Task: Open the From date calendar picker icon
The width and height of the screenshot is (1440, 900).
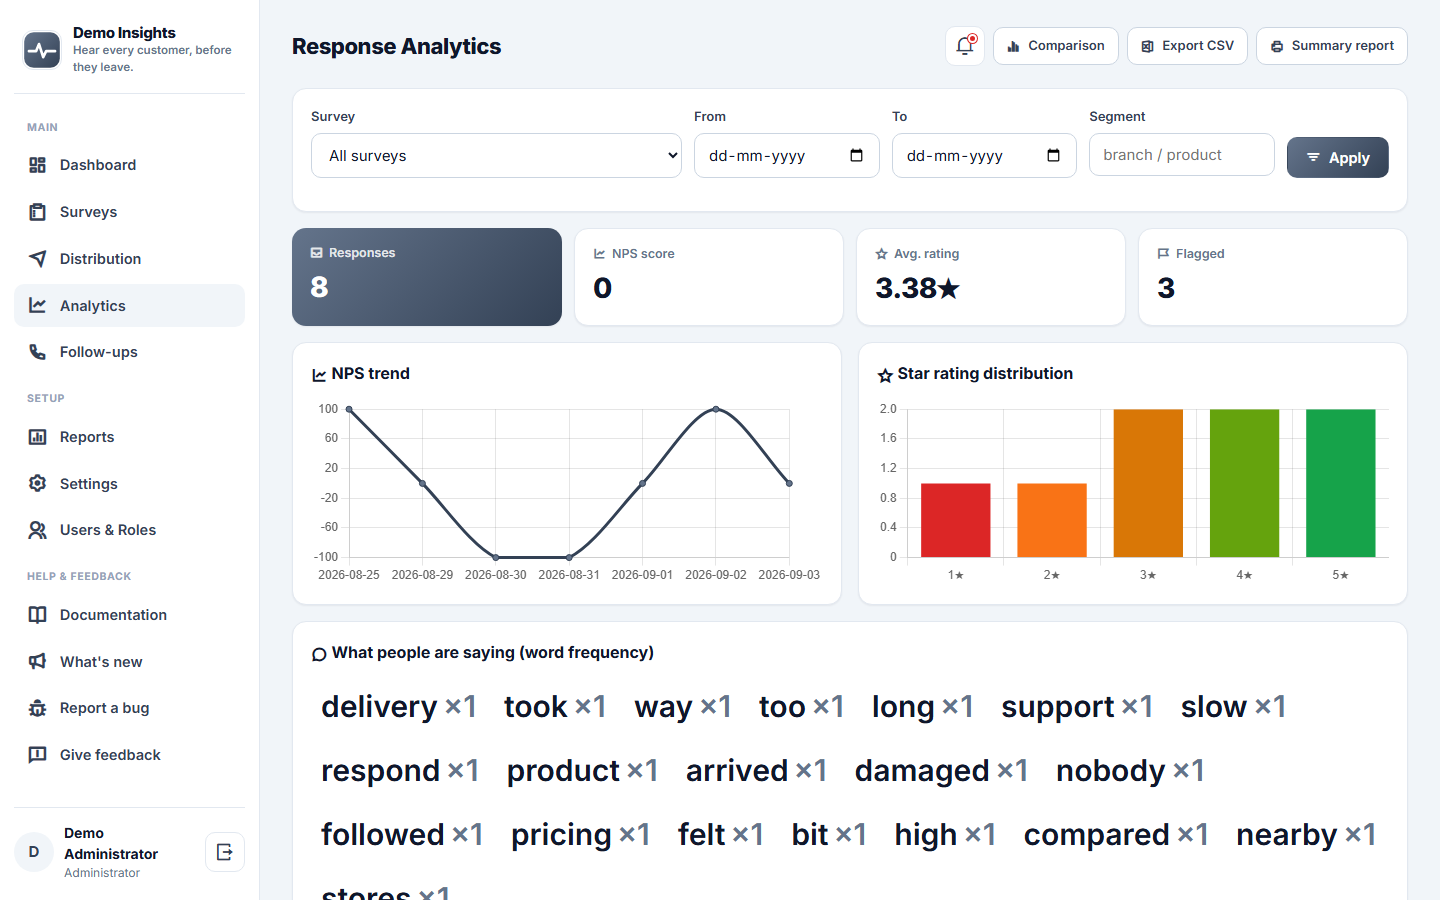Action: [x=856, y=155]
